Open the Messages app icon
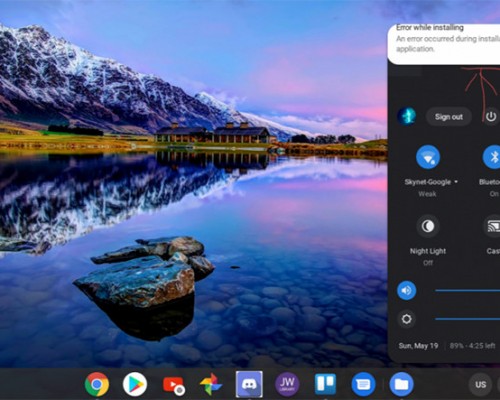Image resolution: width=500 pixels, height=400 pixels. [363, 384]
